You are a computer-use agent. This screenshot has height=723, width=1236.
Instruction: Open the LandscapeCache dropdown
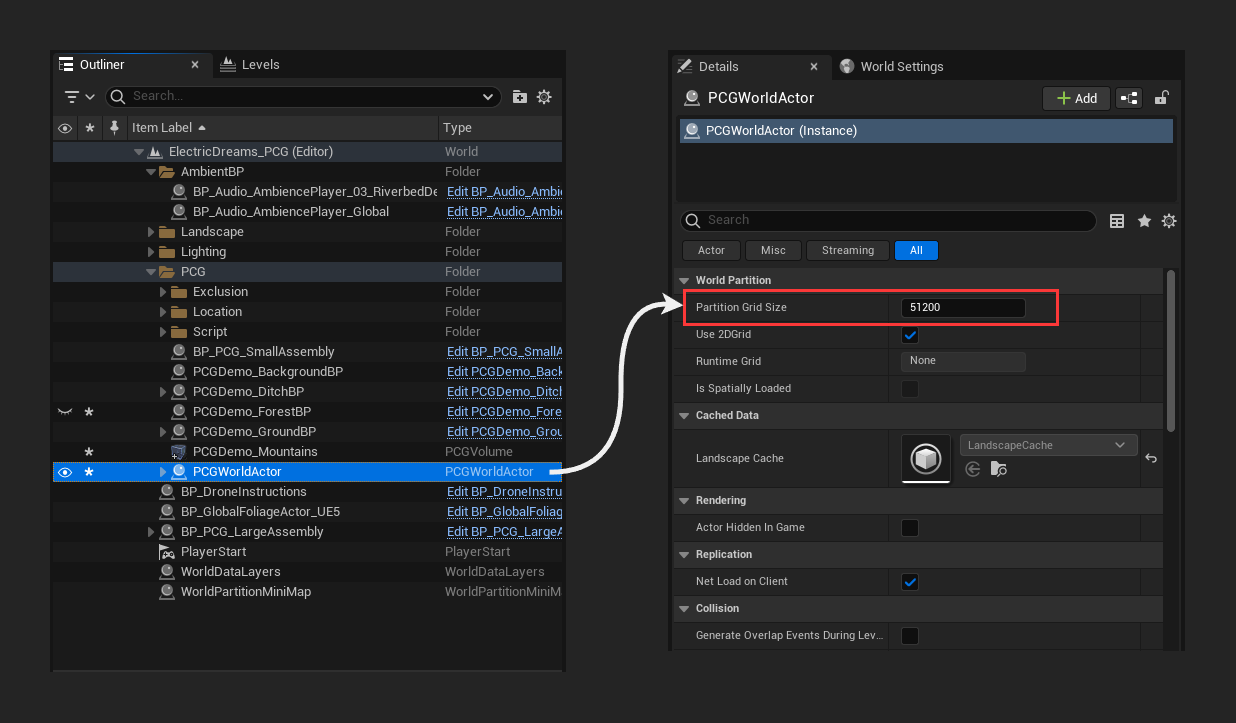coord(1048,444)
